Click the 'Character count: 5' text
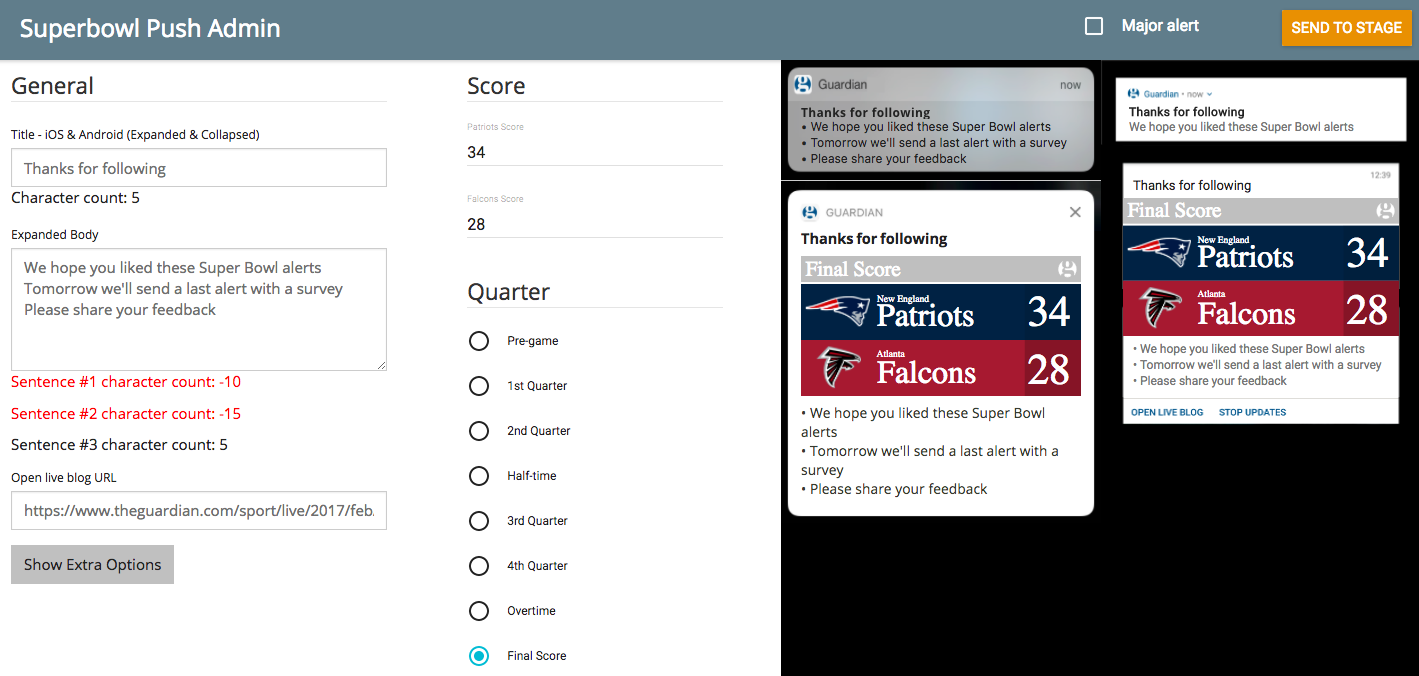The width and height of the screenshot is (1419, 676). (x=75, y=198)
